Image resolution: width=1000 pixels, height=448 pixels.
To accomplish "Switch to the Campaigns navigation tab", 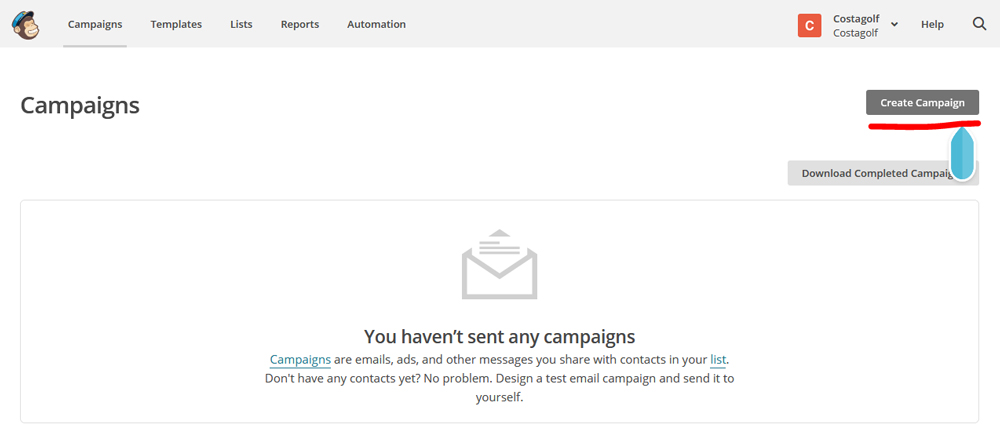I will [x=95, y=24].
